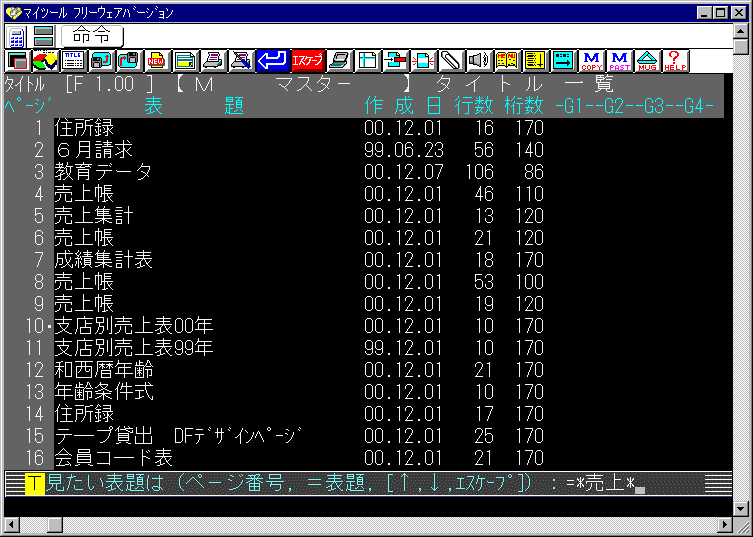Click the yellow T prompt indicator
This screenshot has width=753, height=537.
pyautogui.click(x=35, y=484)
